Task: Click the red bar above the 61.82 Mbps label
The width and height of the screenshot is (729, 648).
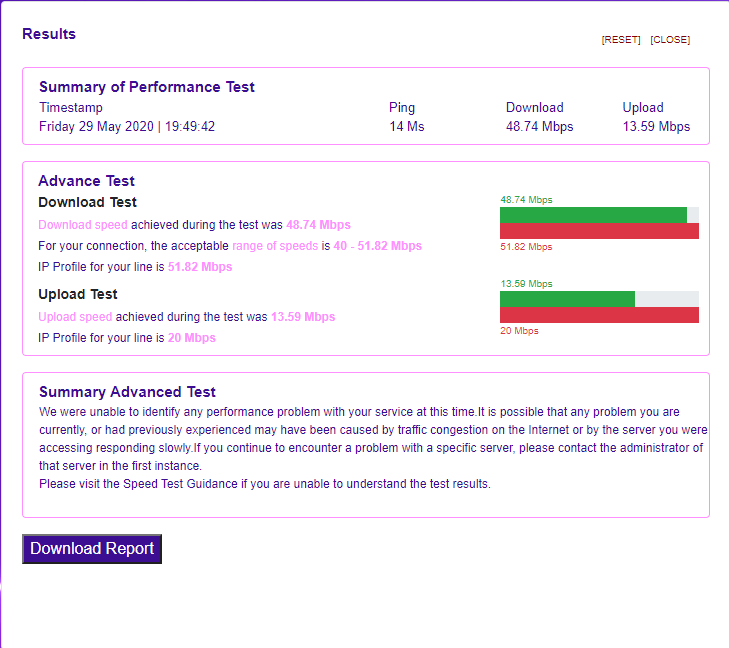Action: click(x=599, y=231)
